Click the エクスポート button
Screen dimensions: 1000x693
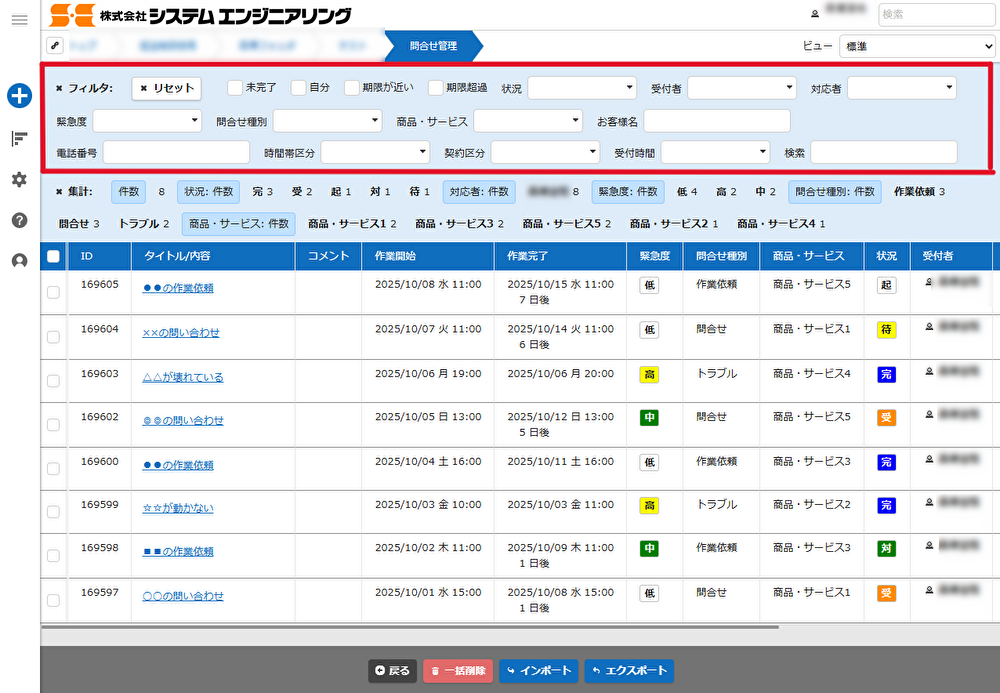pyautogui.click(x=628, y=671)
